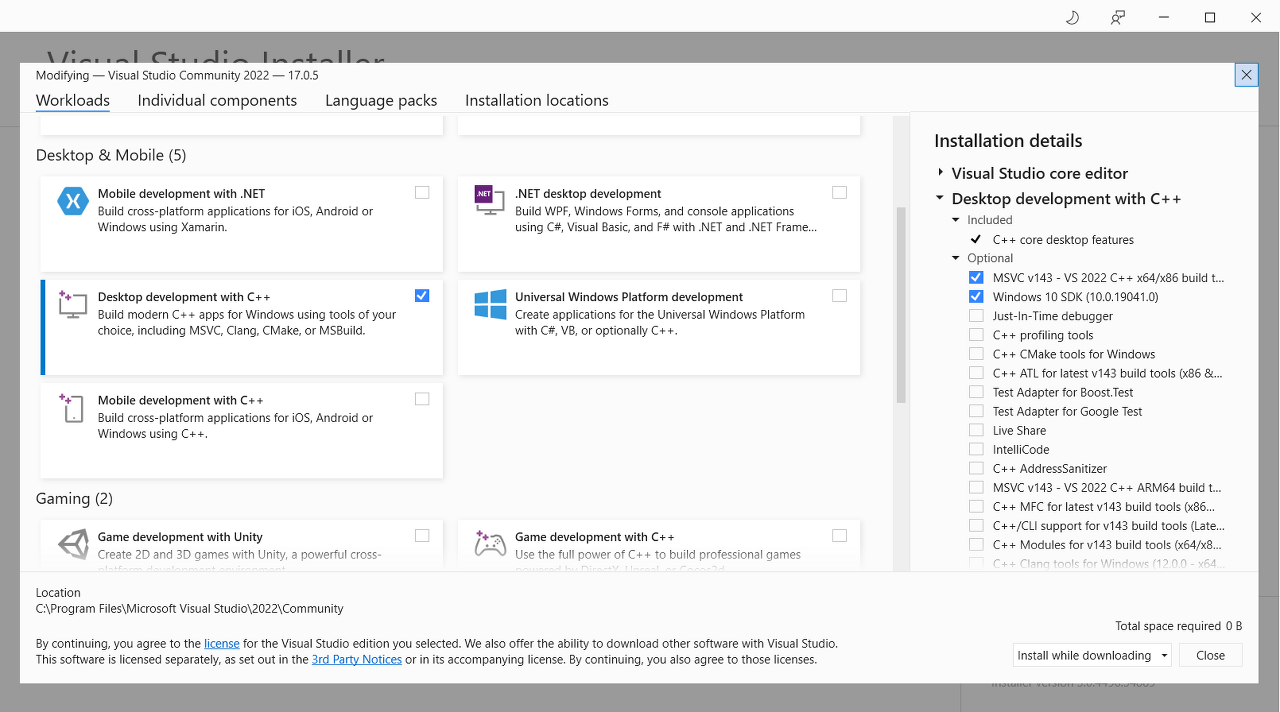1280x712 pixels.
Task: Click the Mobile development with C++ phone icon
Action: (73, 407)
